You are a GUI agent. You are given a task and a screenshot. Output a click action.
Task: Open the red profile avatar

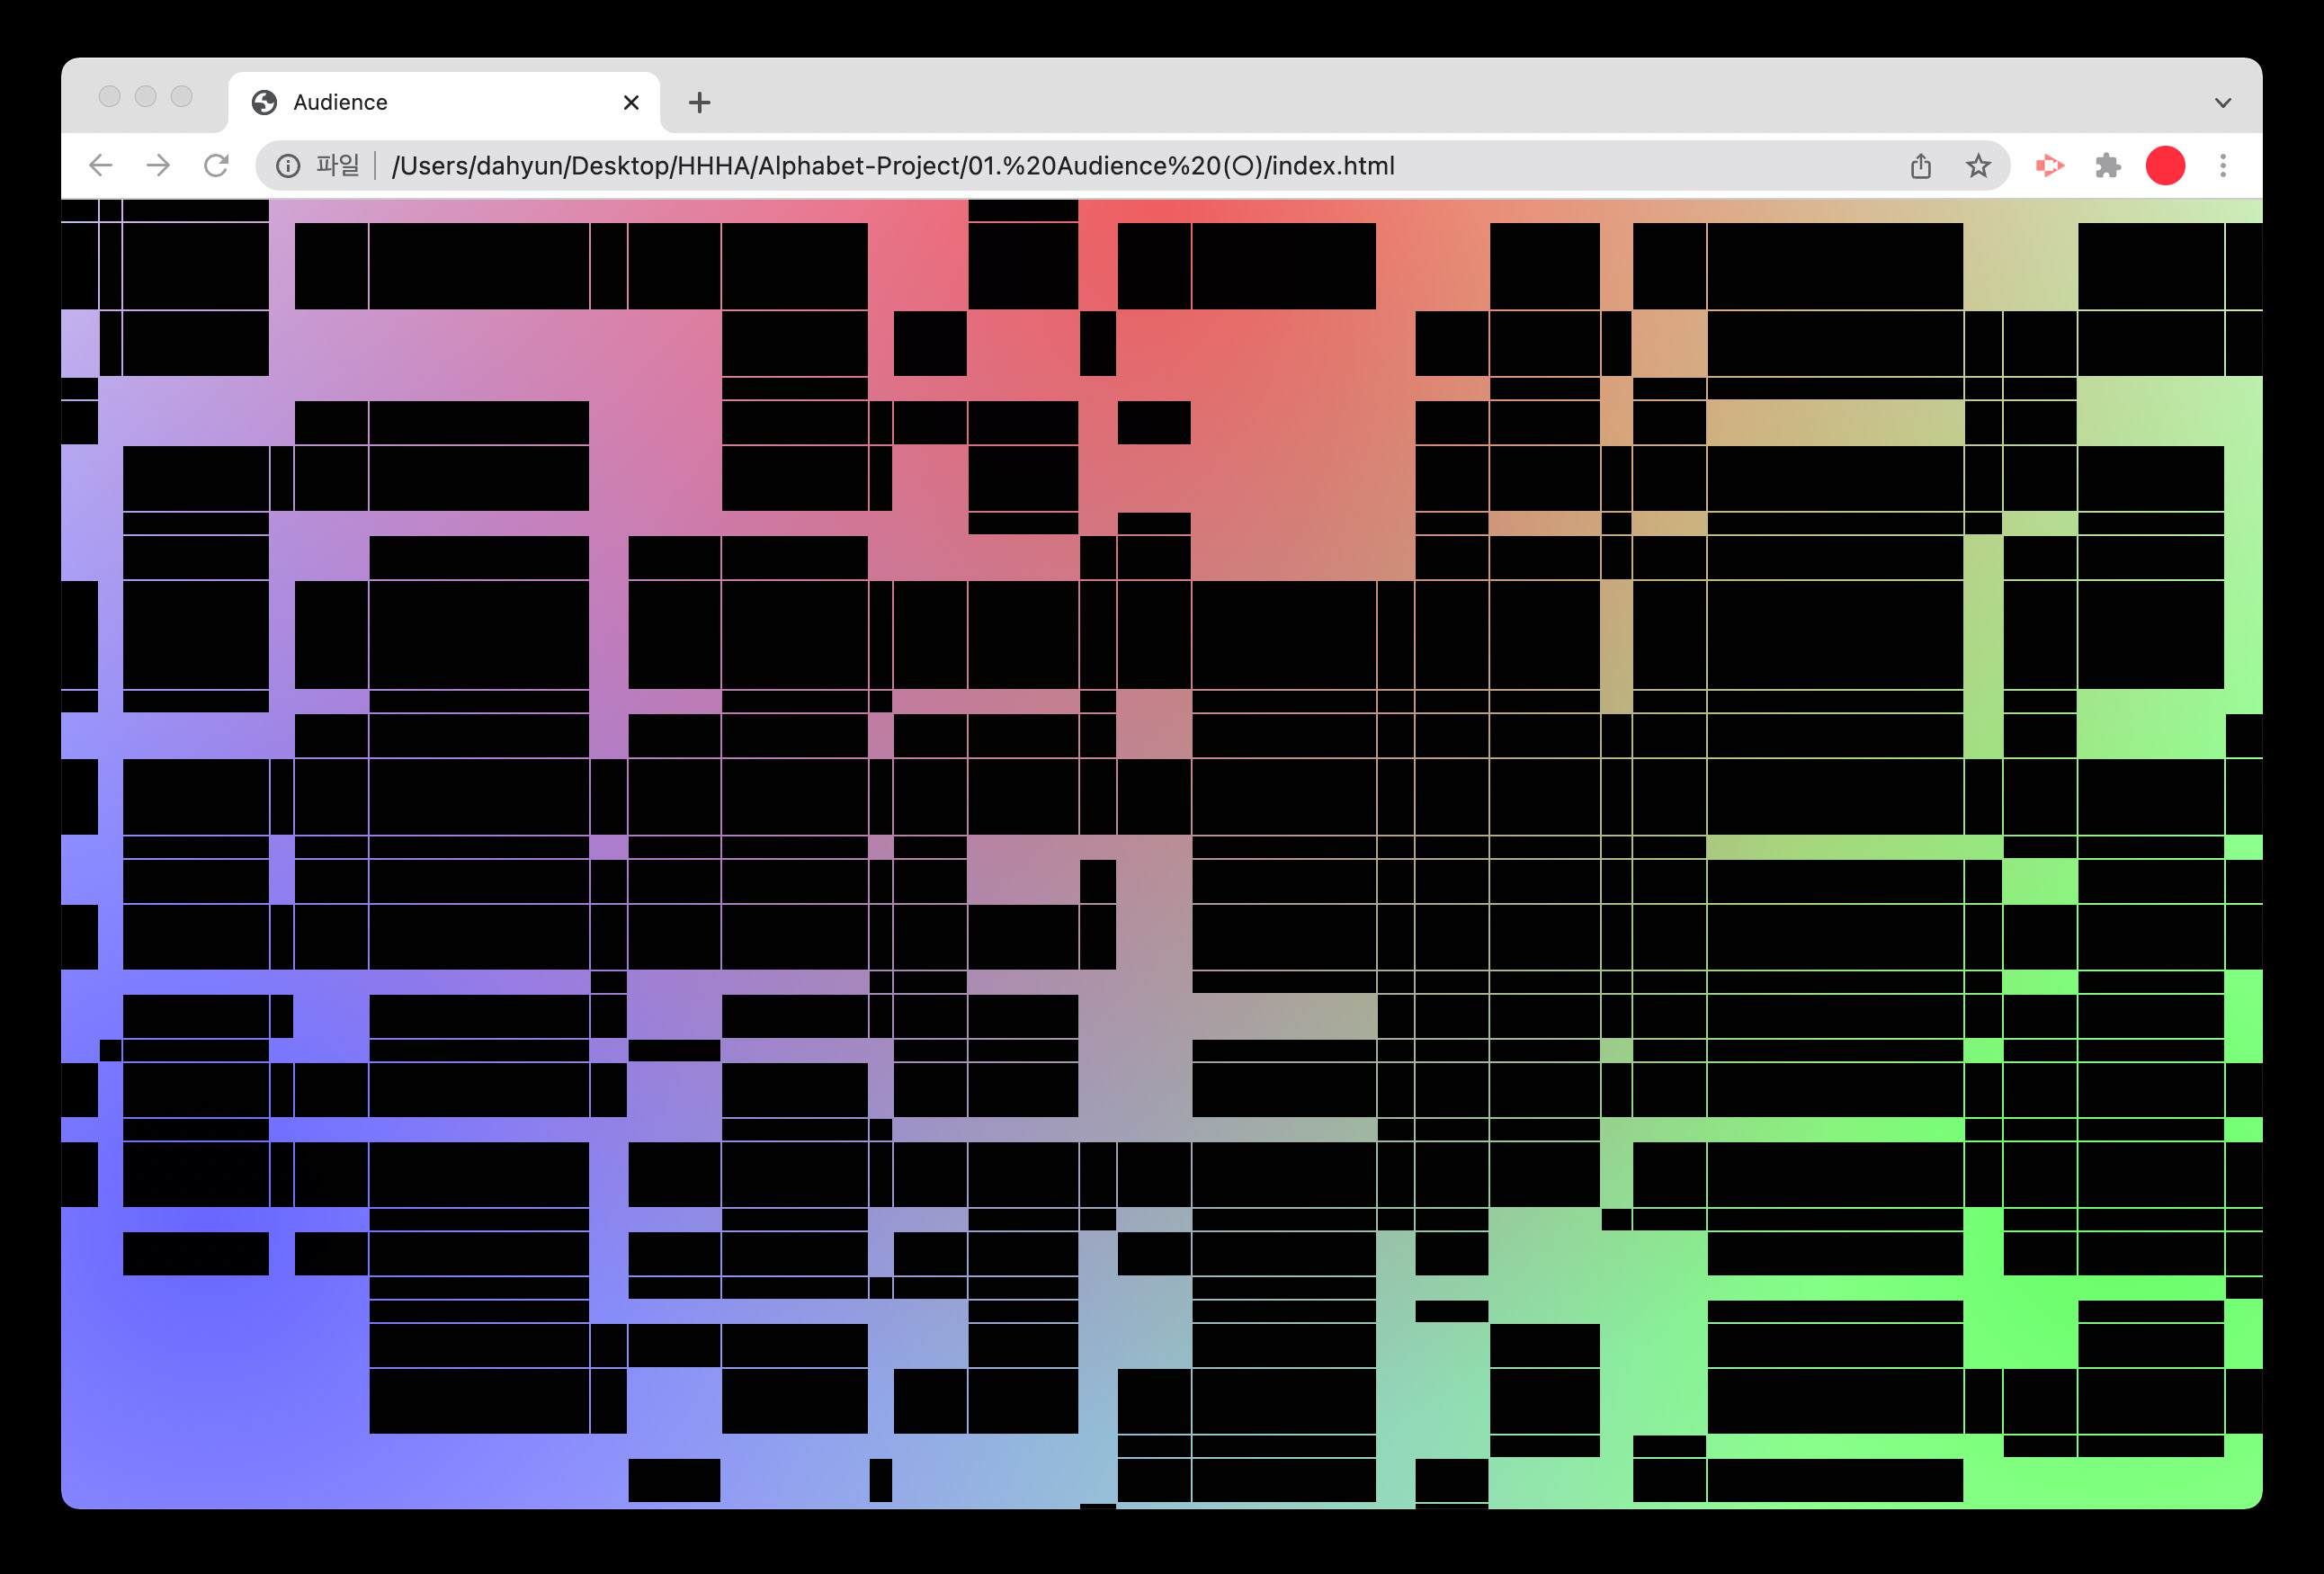[x=2165, y=166]
